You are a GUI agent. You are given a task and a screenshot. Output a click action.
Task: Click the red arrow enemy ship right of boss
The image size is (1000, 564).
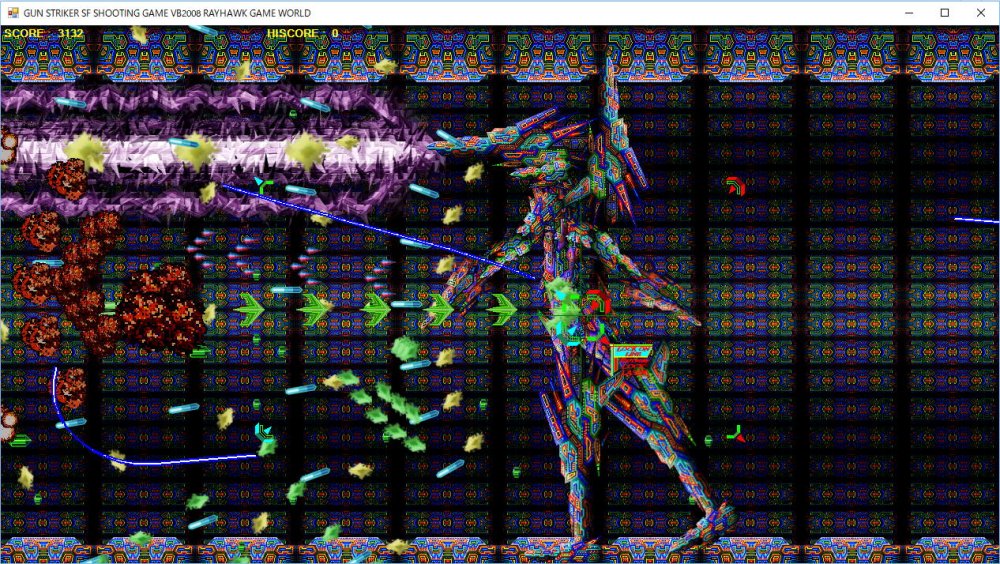point(736,186)
